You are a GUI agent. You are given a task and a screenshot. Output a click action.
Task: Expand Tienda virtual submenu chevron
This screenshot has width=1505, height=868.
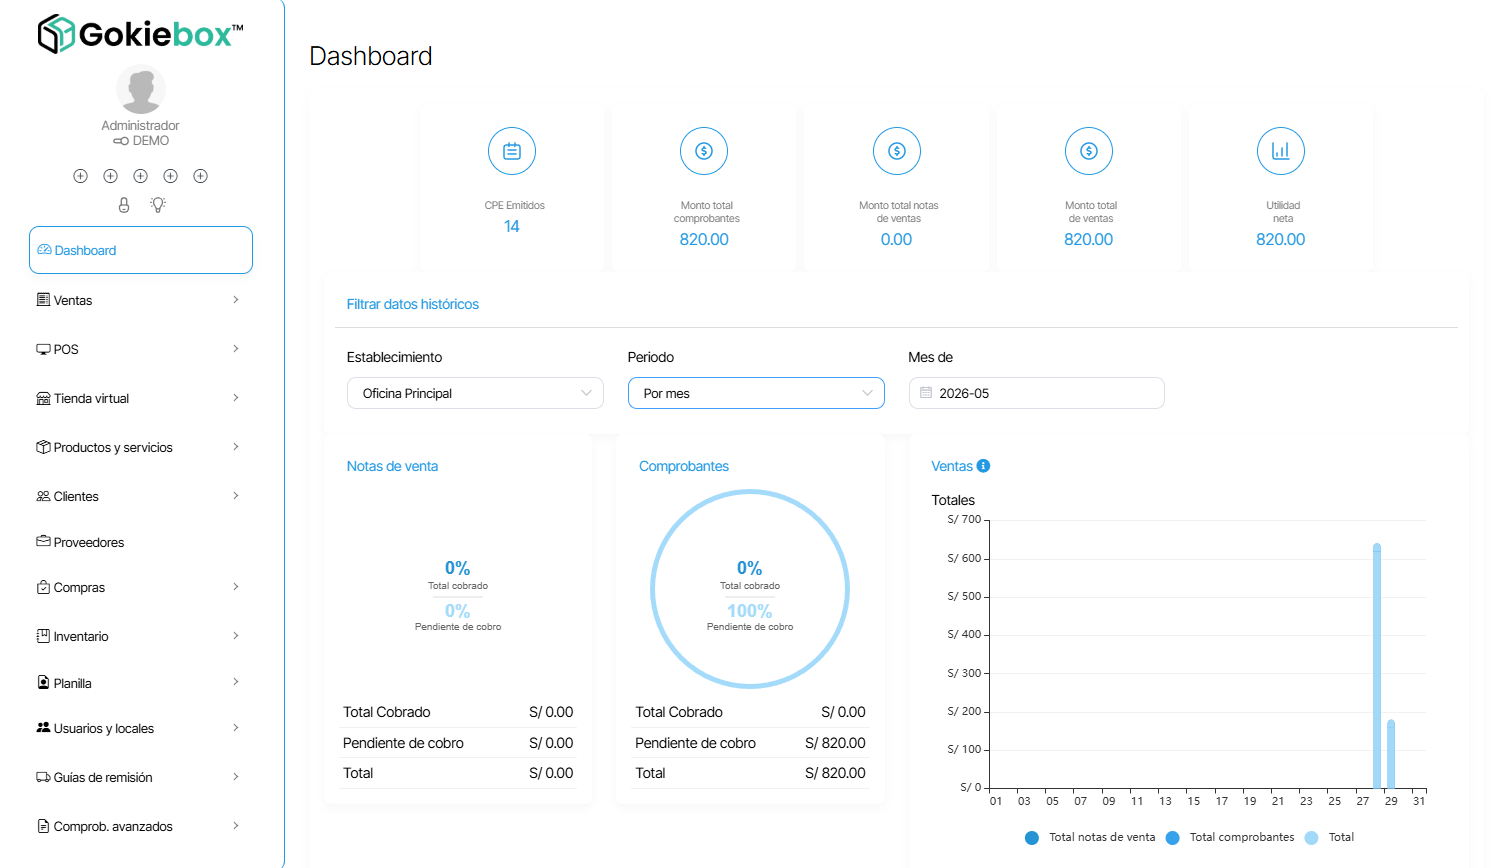[236, 398]
